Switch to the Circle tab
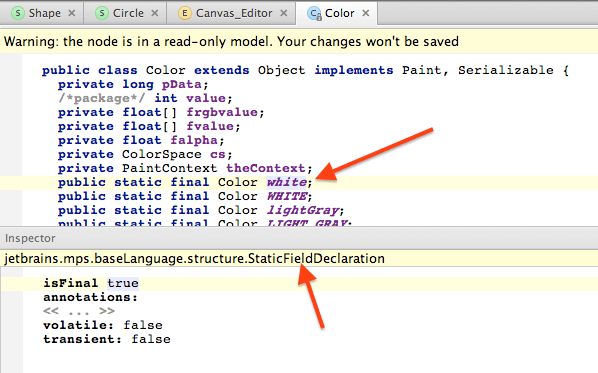This screenshot has width=598, height=373. (128, 13)
